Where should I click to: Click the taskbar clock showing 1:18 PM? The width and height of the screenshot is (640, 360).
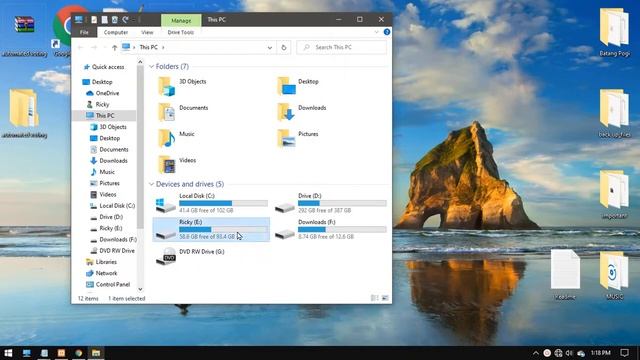click(x=600, y=353)
